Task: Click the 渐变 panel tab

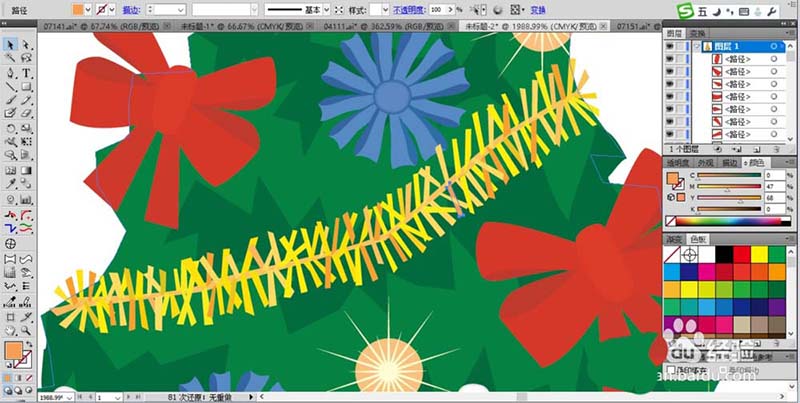Action: pyautogui.click(x=673, y=239)
